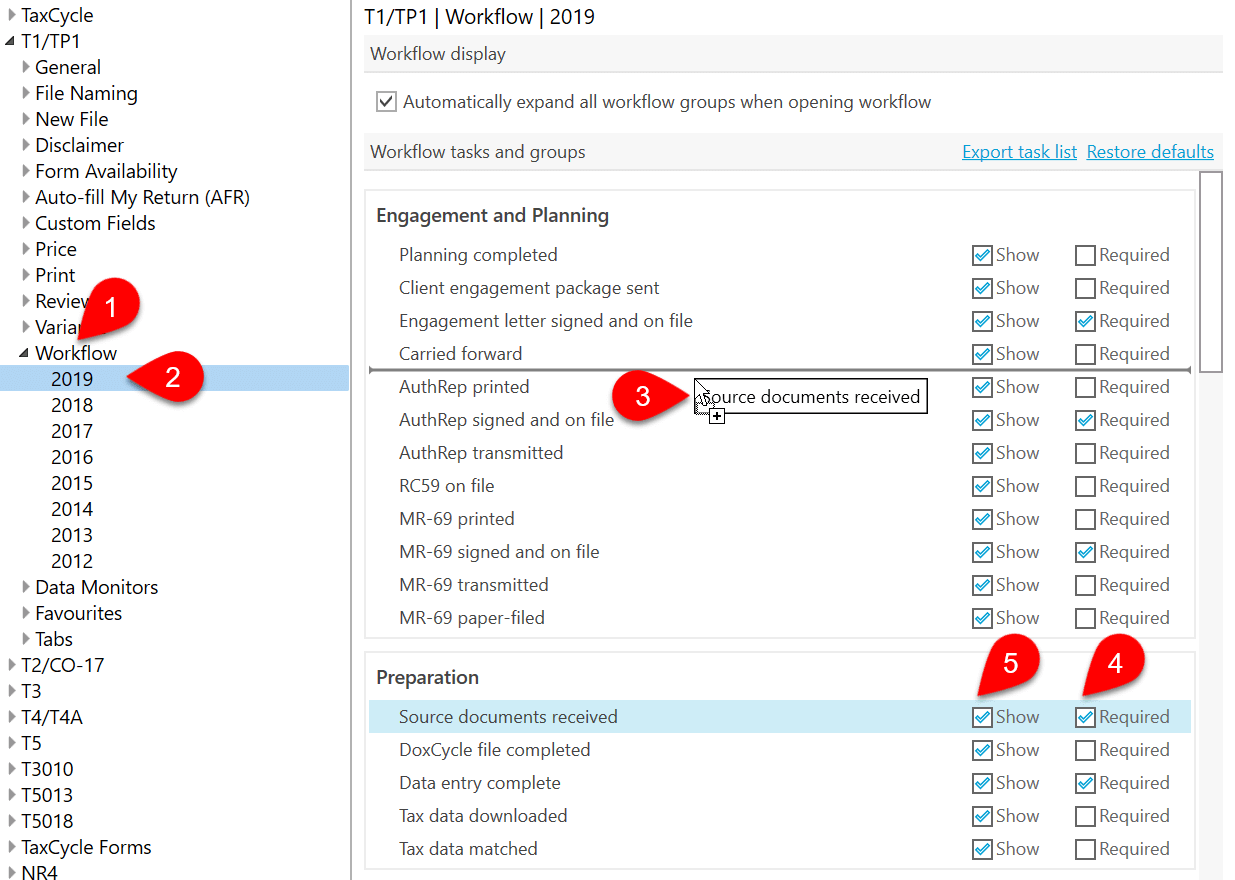Check Required for RC59 on file
The height and width of the screenshot is (880, 1235).
pos(1085,486)
